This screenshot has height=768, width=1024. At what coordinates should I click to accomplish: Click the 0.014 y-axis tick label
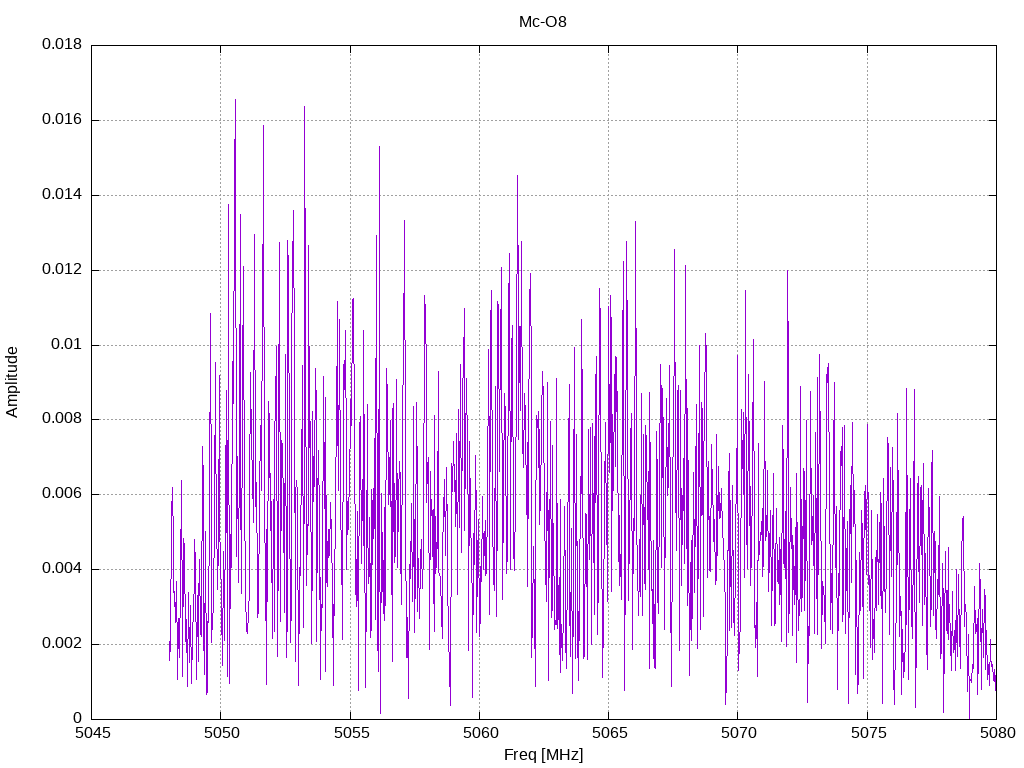(62, 195)
